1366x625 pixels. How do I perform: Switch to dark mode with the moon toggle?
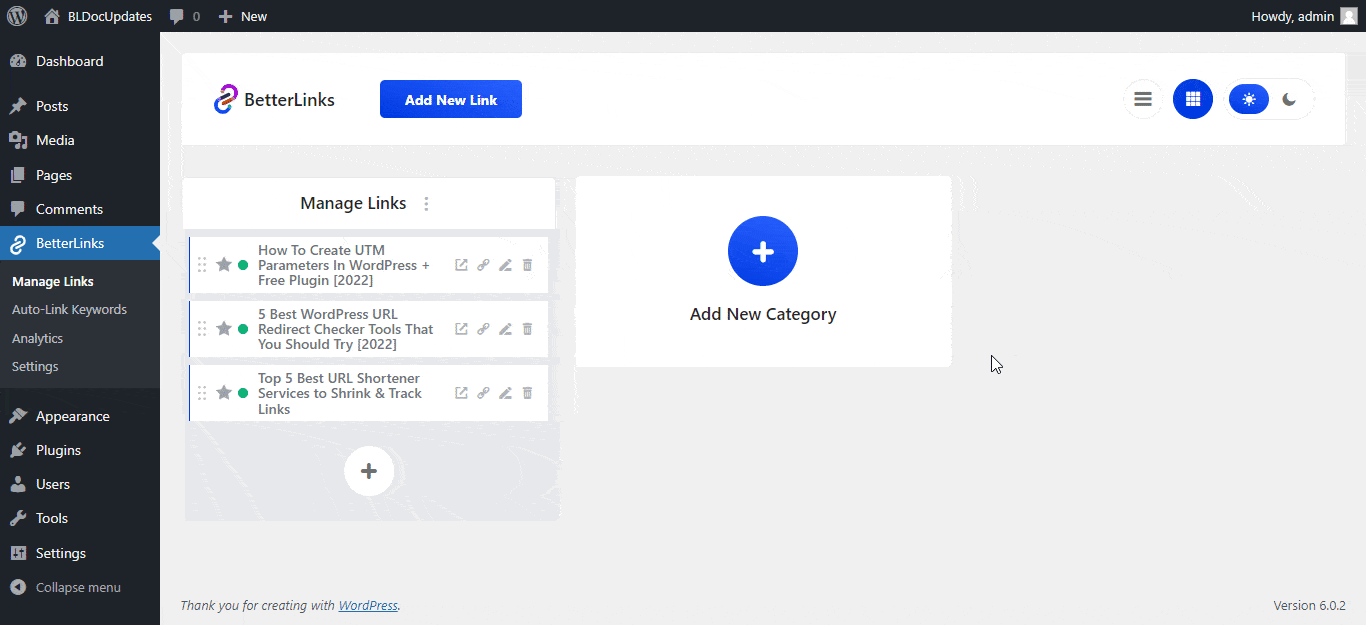pos(1289,99)
